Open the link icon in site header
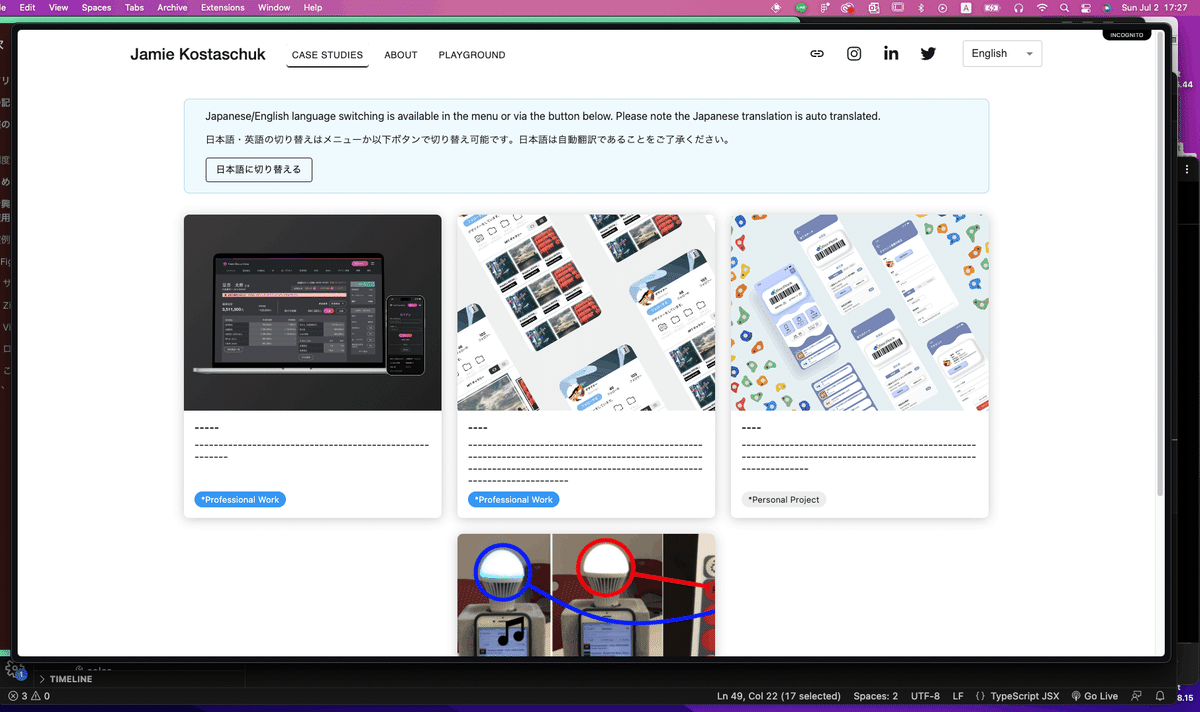 click(817, 54)
